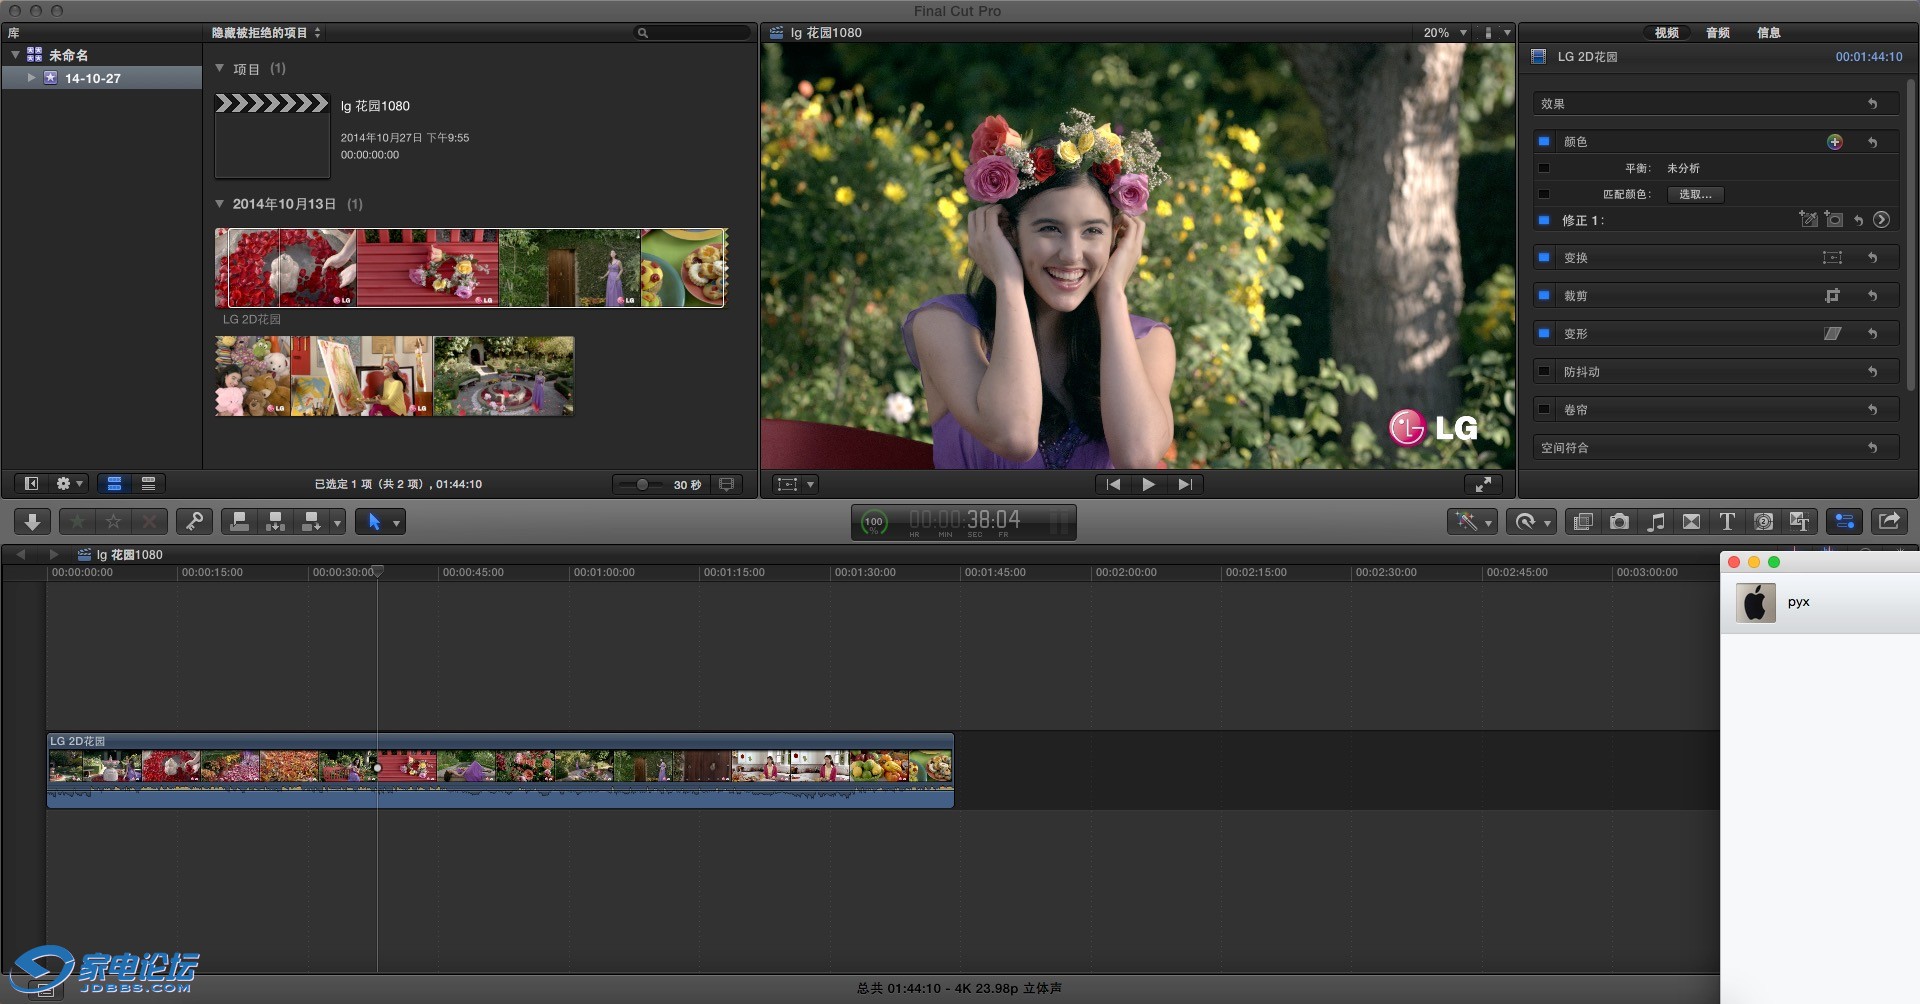Screen dimensions: 1920x1004
Task: Go to next edit point in viewer
Action: 1185,484
